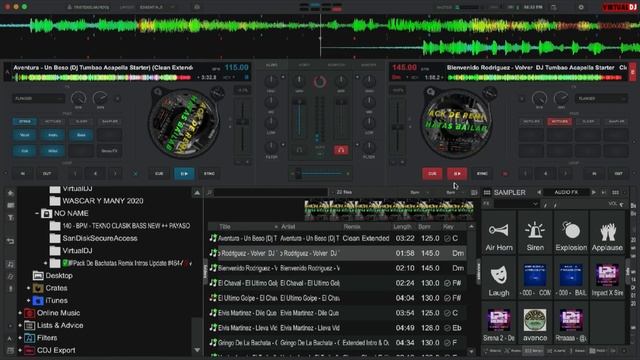640x360 pixels.
Task: Toggle the right channel headphone cue button
Action: coord(341,150)
